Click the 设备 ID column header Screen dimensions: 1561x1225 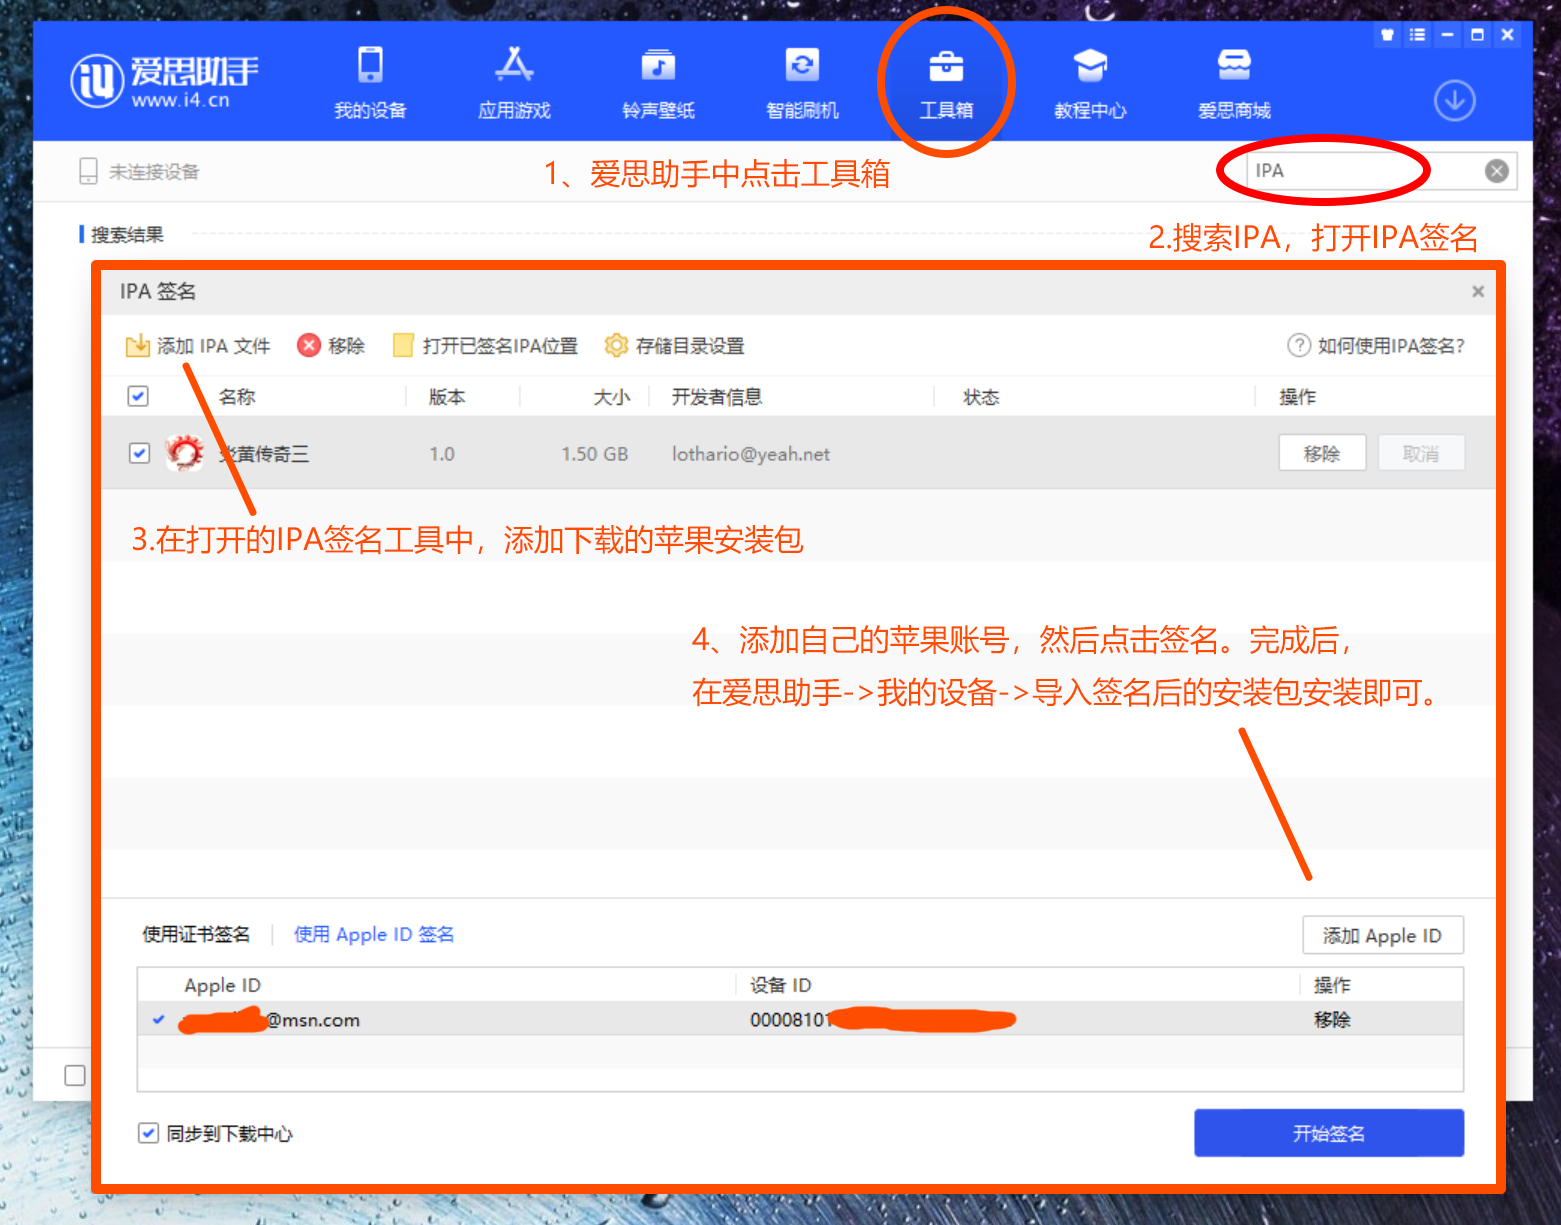[x=781, y=985]
